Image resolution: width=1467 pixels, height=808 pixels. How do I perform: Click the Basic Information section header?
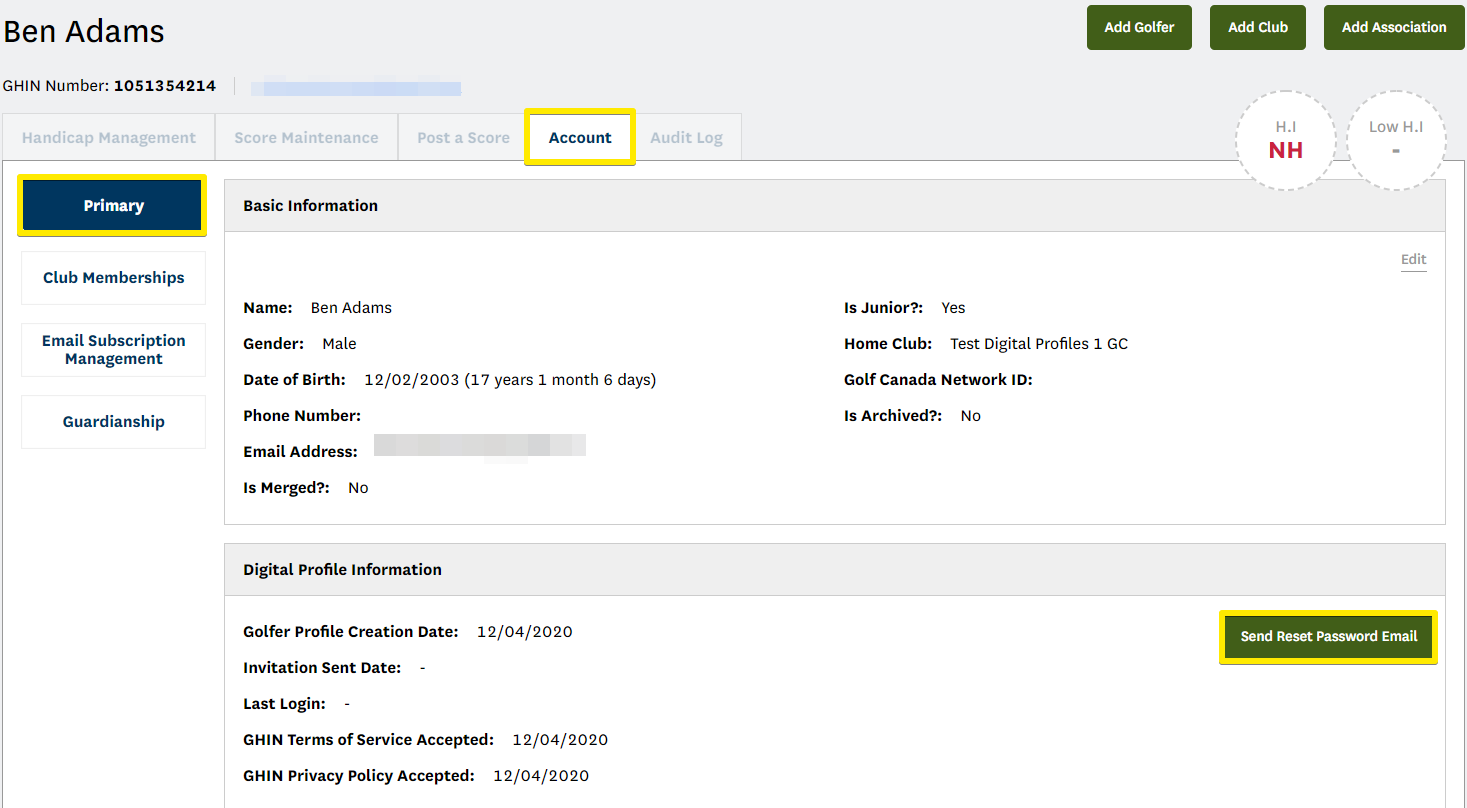tap(835, 205)
